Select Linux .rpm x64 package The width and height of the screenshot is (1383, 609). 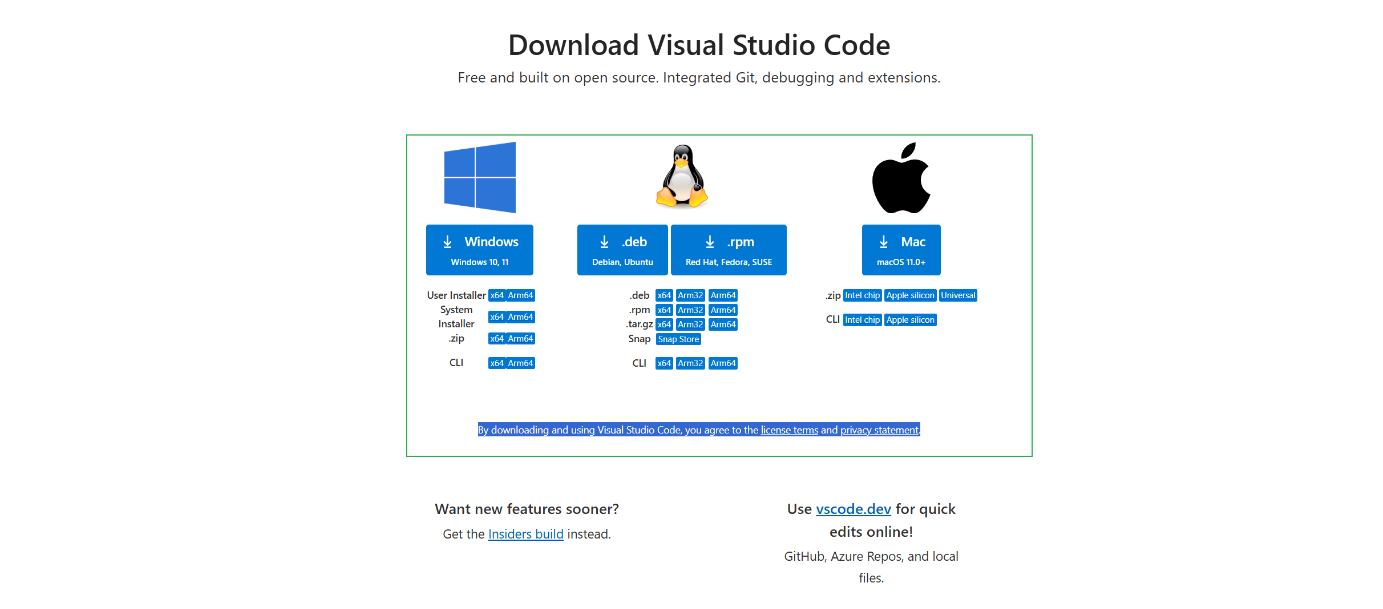(664, 310)
